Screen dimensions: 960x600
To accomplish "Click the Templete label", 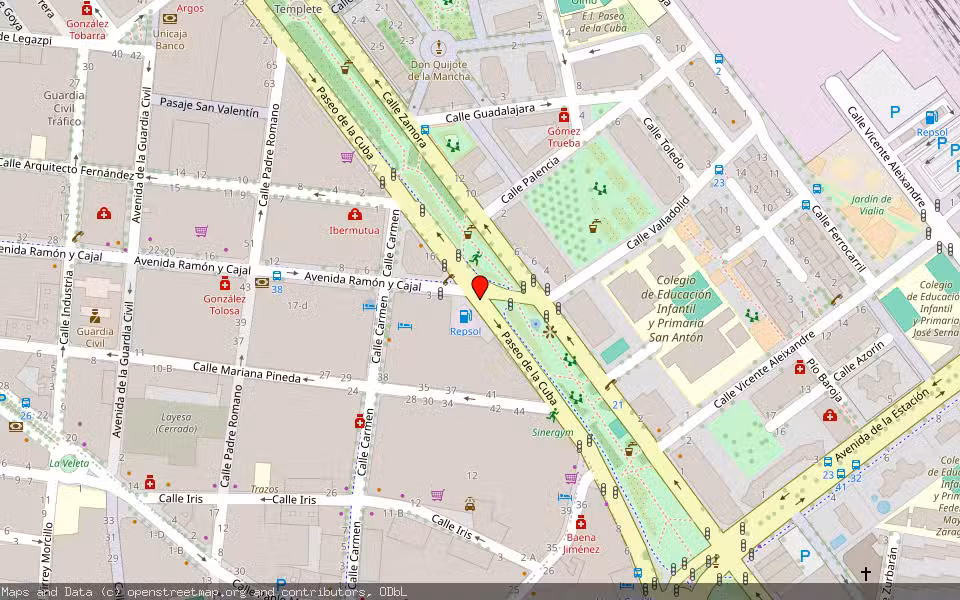I will click(x=298, y=9).
